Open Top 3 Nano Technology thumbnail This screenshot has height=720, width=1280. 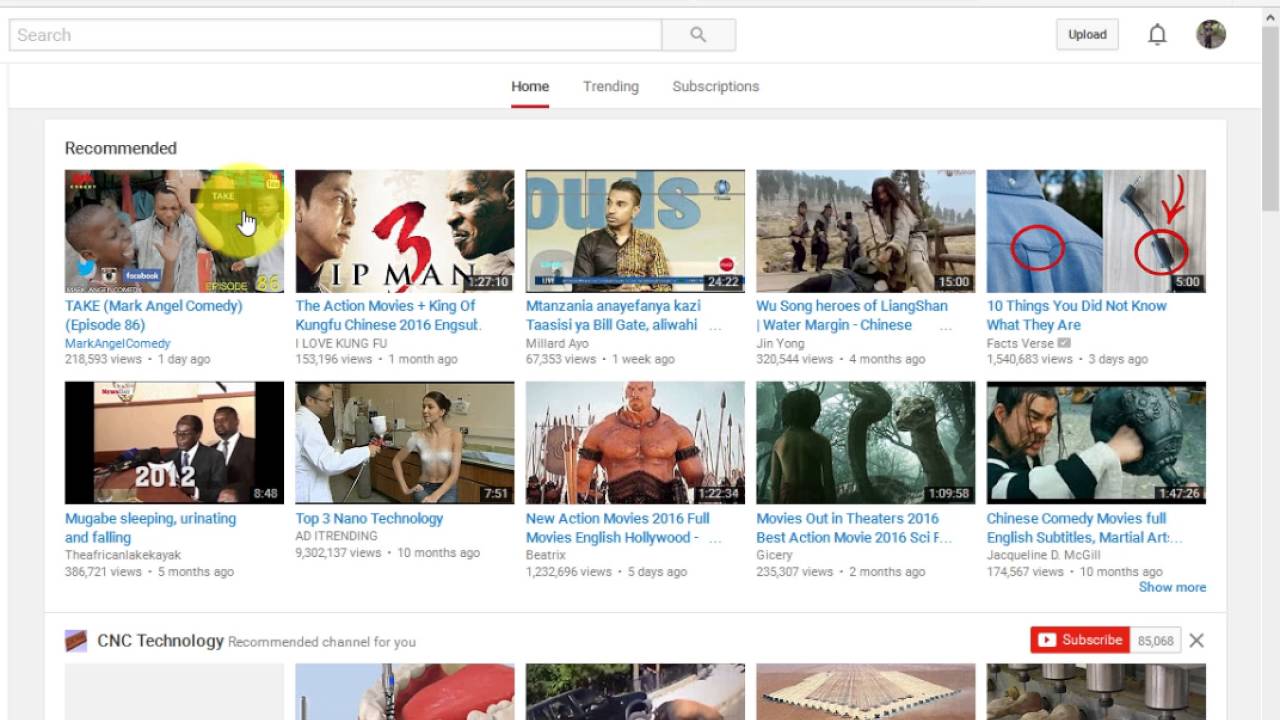pyautogui.click(x=405, y=442)
